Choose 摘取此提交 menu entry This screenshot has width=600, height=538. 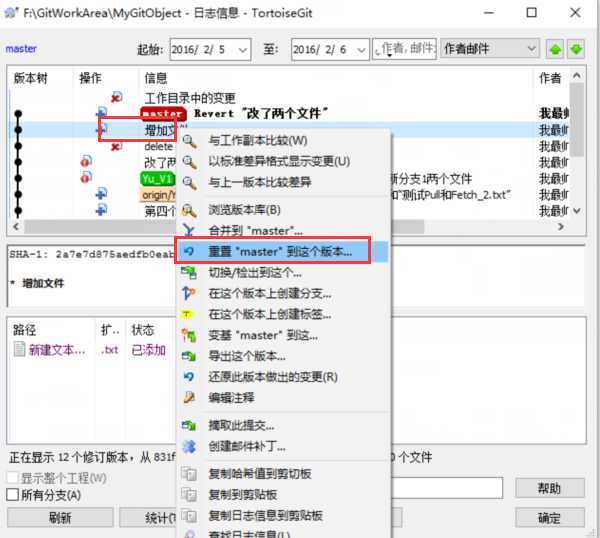[284, 426]
